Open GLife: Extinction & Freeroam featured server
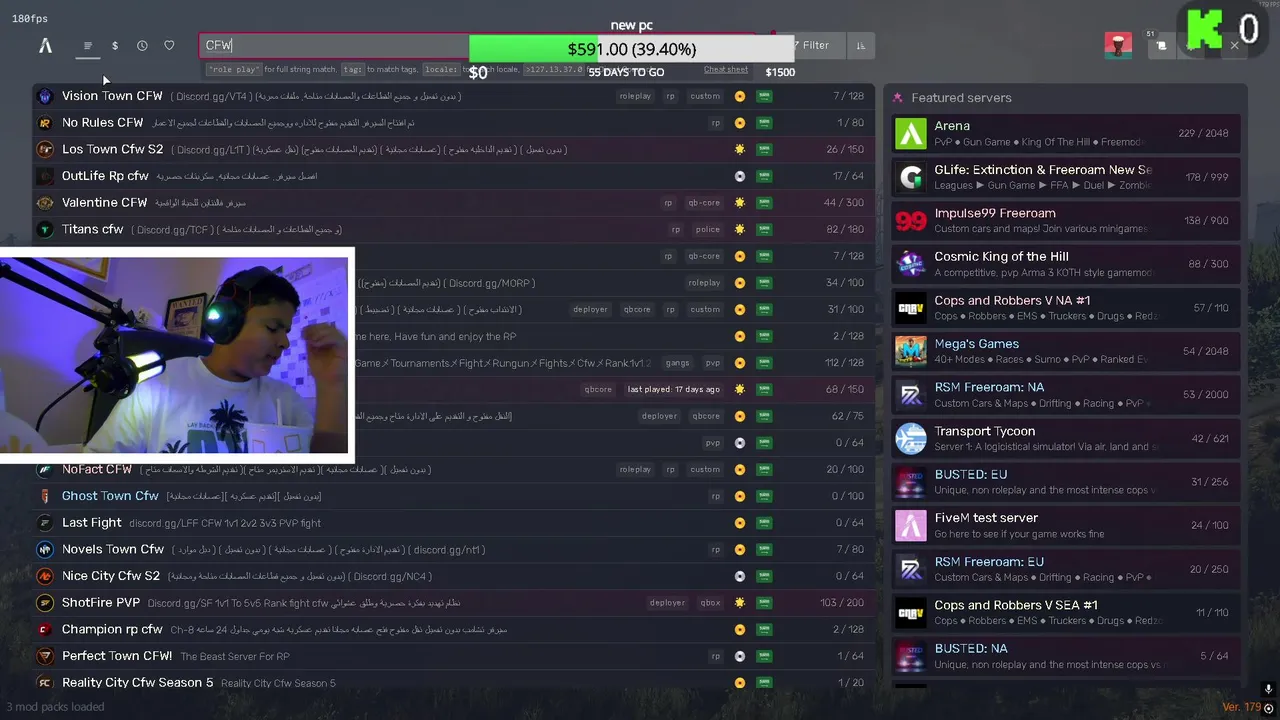 coord(1066,177)
